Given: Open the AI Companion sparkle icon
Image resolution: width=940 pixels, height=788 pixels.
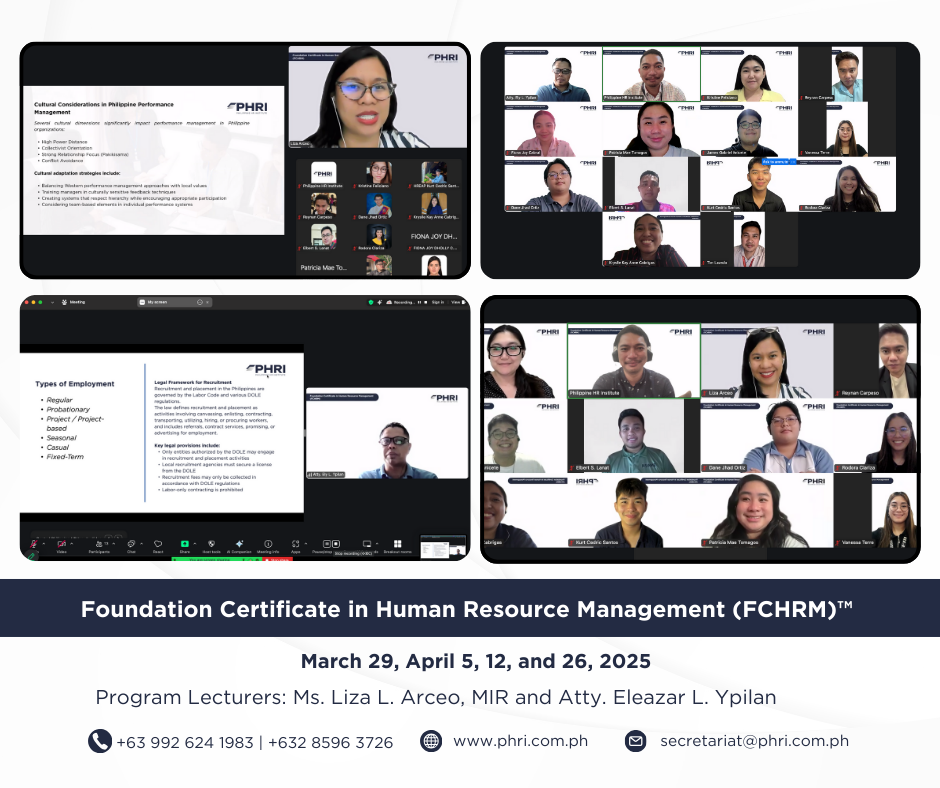Looking at the screenshot, I should 239,544.
